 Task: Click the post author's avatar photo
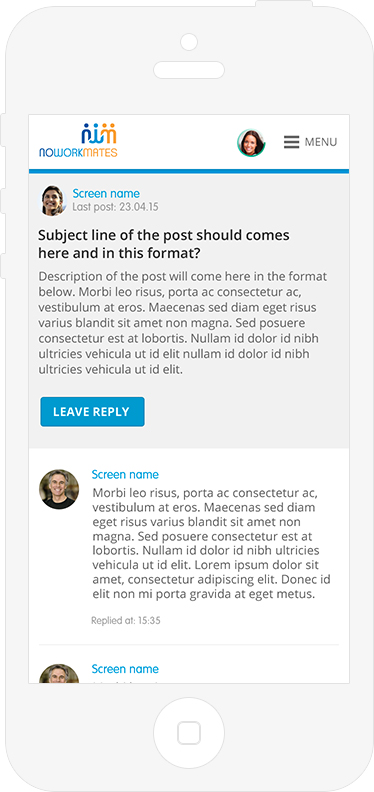[x=53, y=200]
